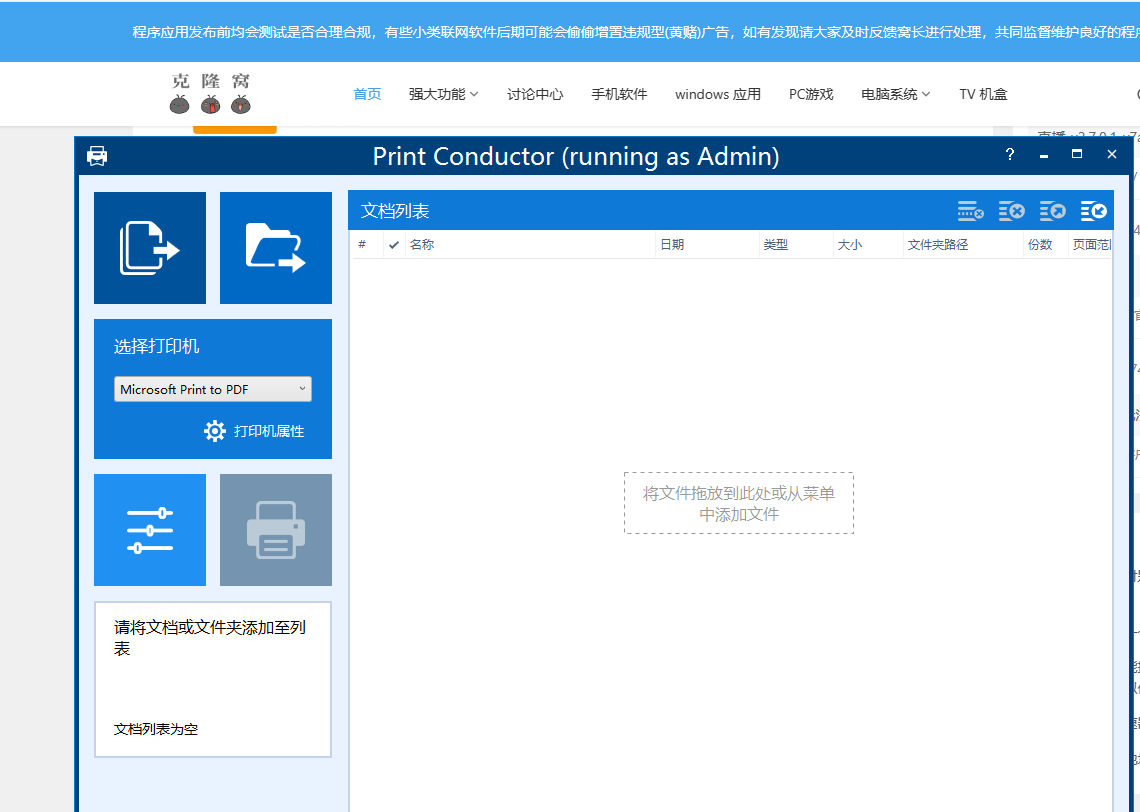Sort by the 文件夹路径 column header

963,245
